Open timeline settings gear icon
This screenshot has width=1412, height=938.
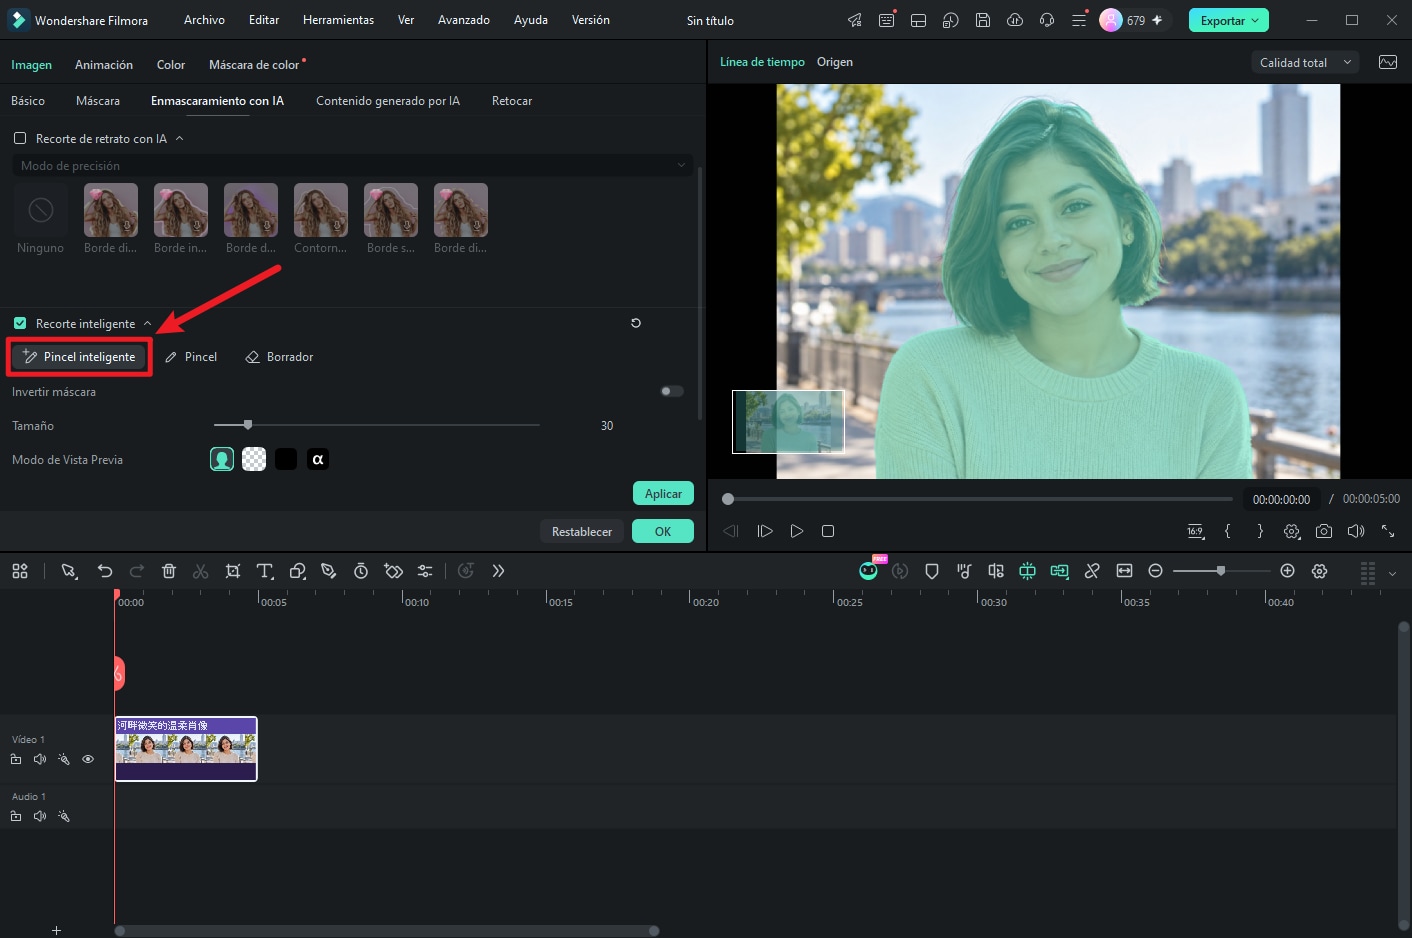[1320, 571]
